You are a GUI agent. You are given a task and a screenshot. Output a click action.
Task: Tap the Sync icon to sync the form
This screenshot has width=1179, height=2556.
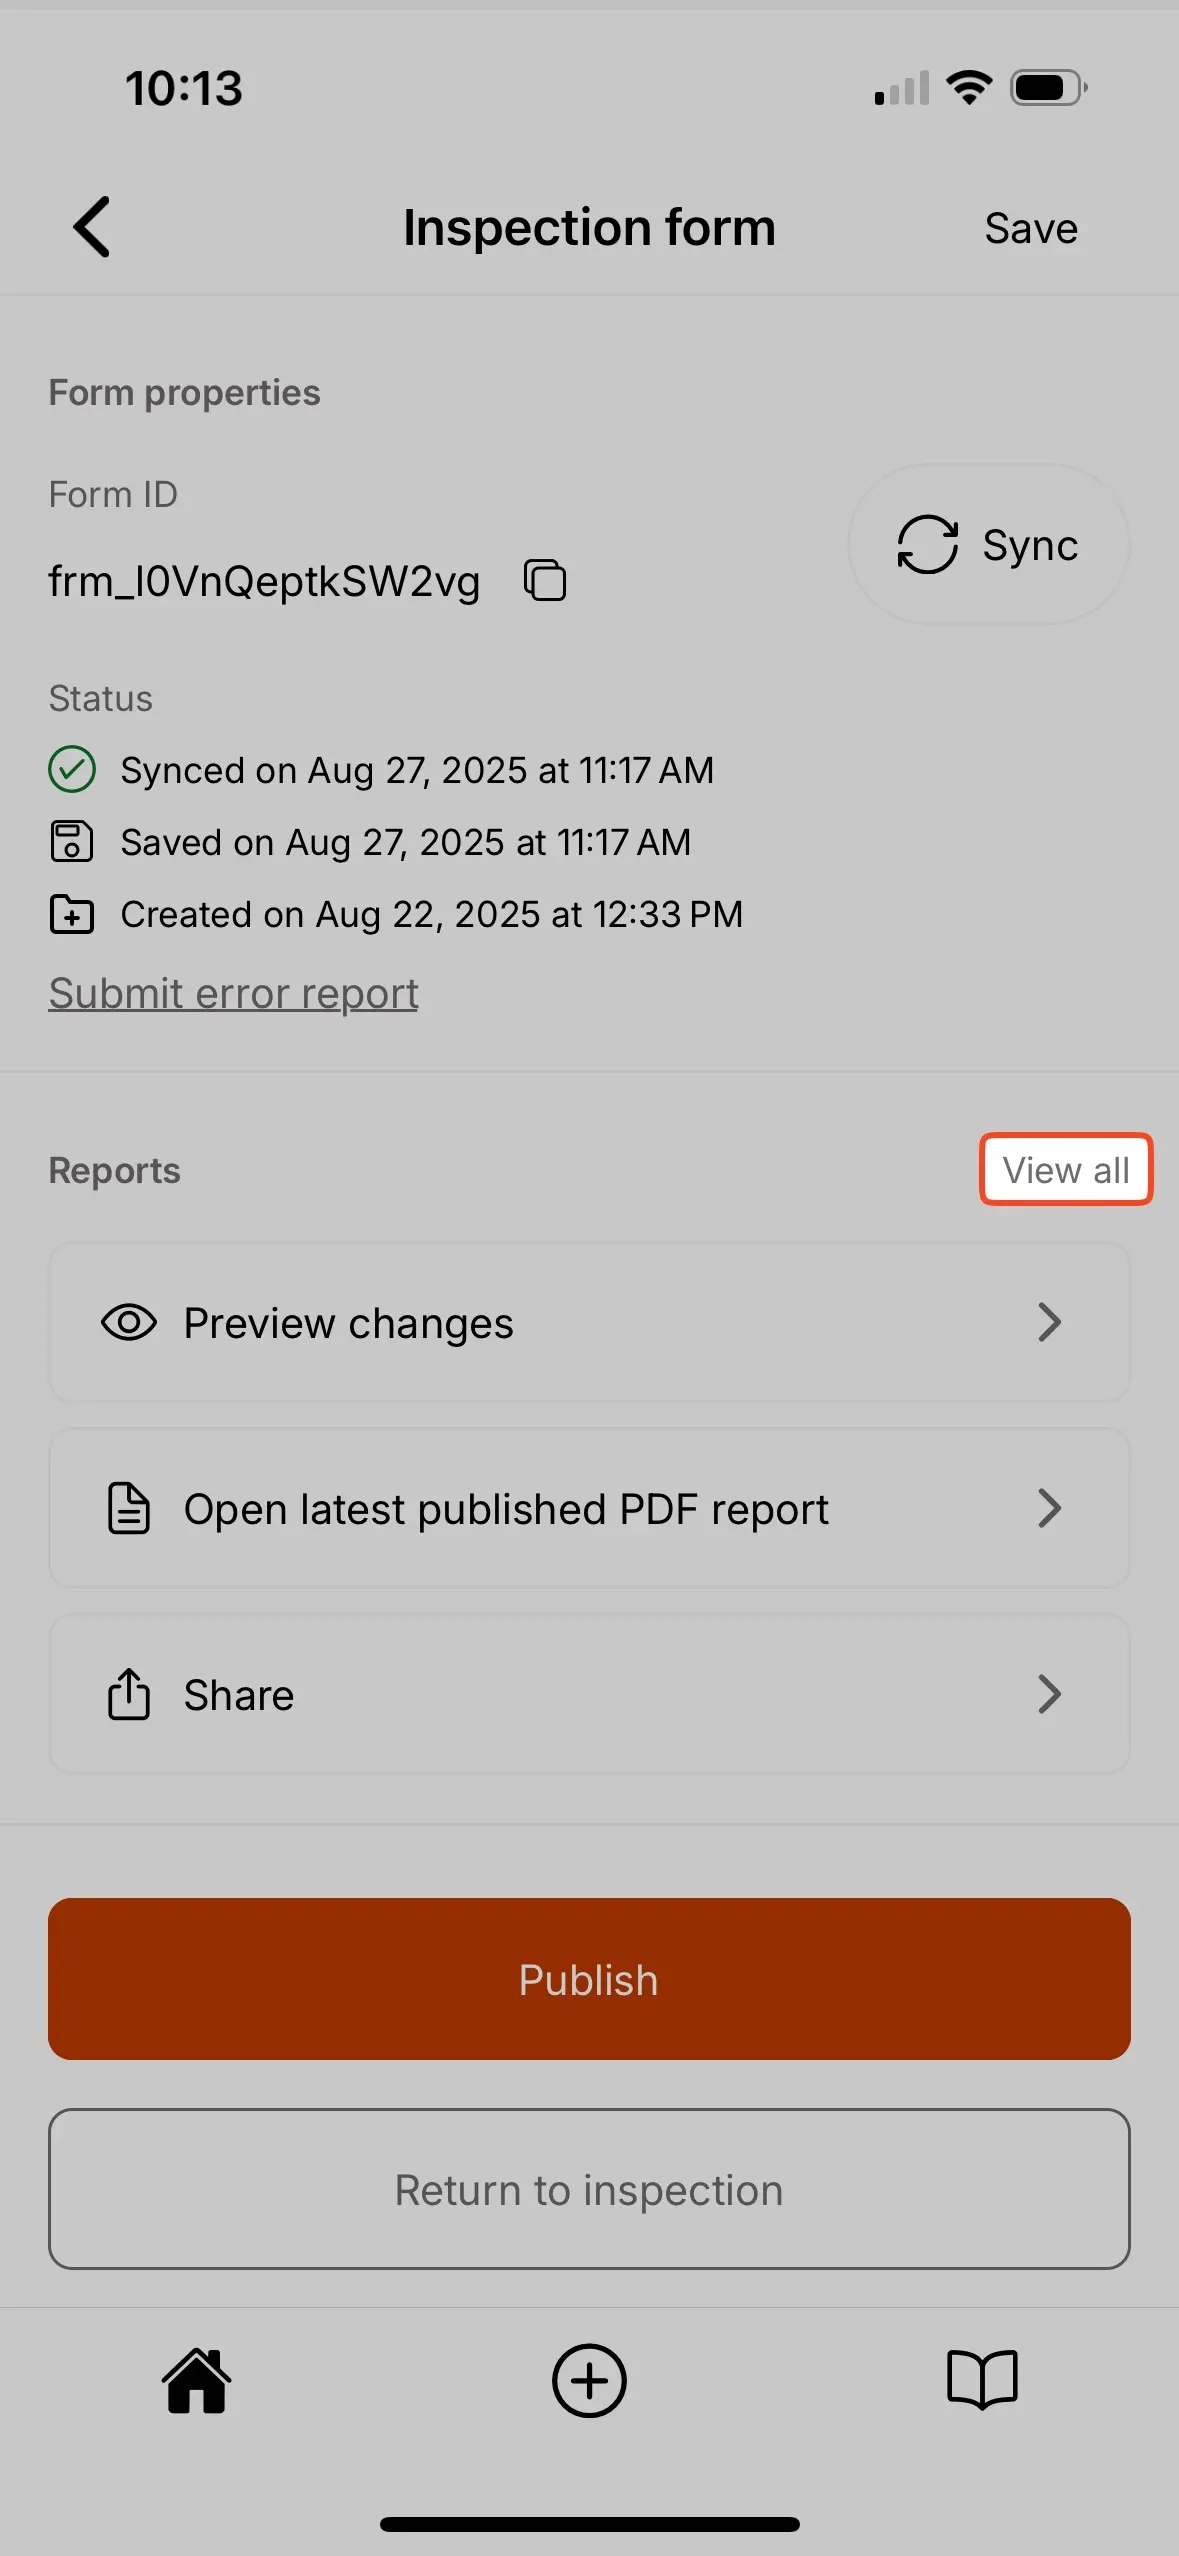coord(928,545)
